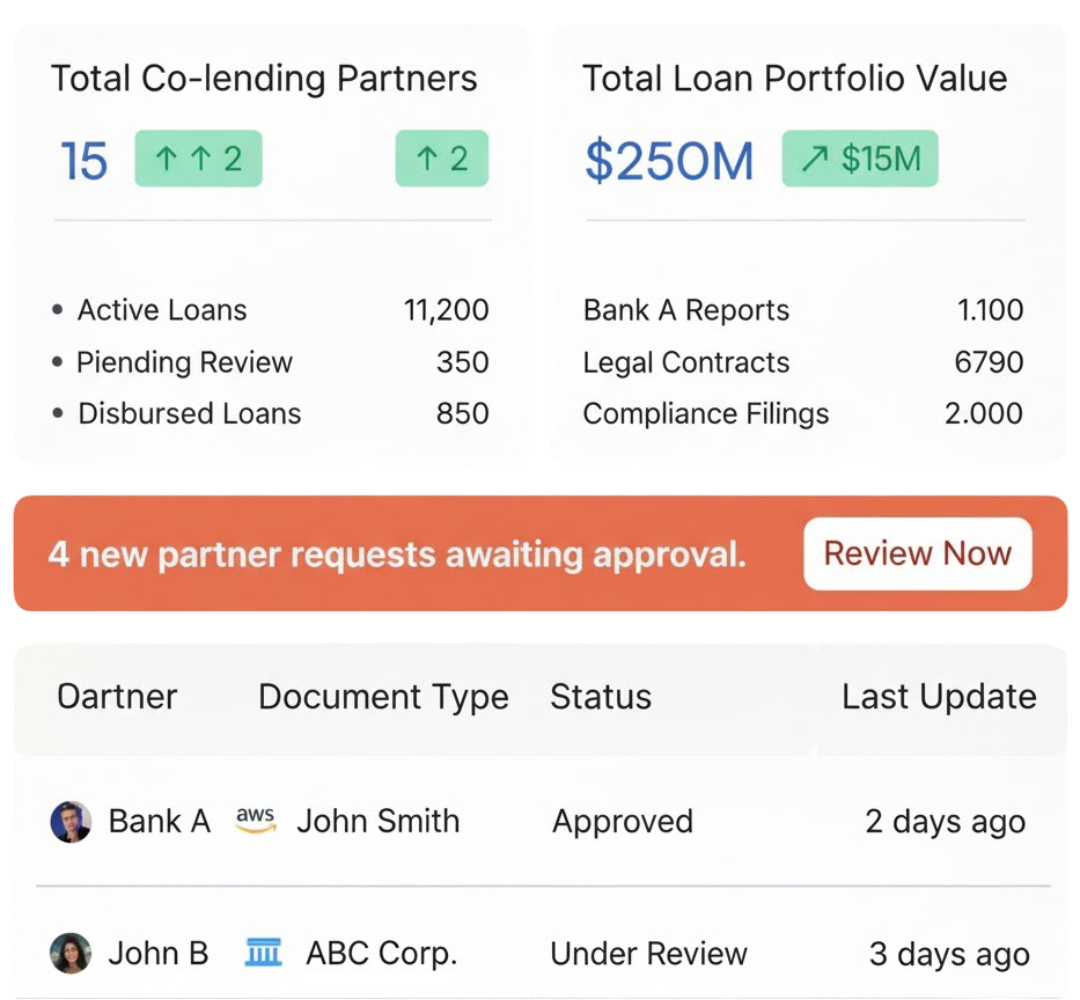Image resolution: width=1080 pixels, height=1000 pixels.
Task: Click John B's avatar photo
Action: [x=71, y=953]
